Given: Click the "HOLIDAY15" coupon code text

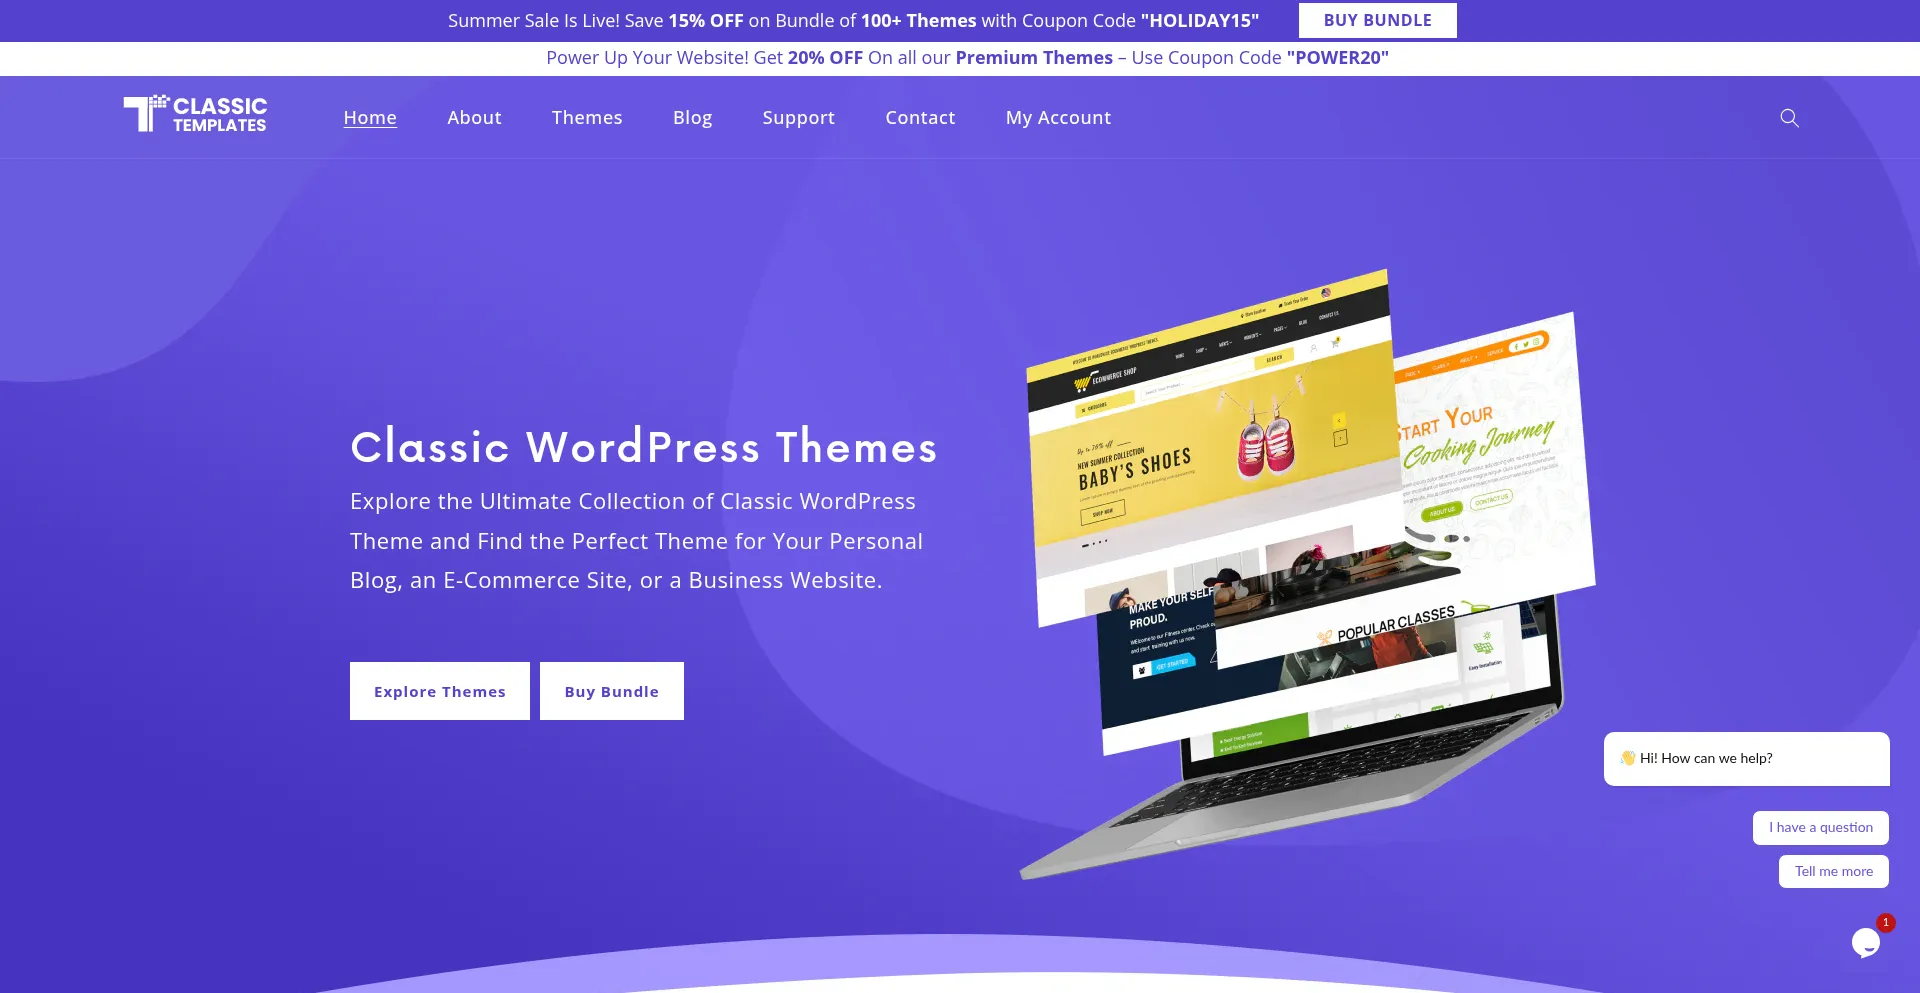Looking at the screenshot, I should (x=1200, y=21).
